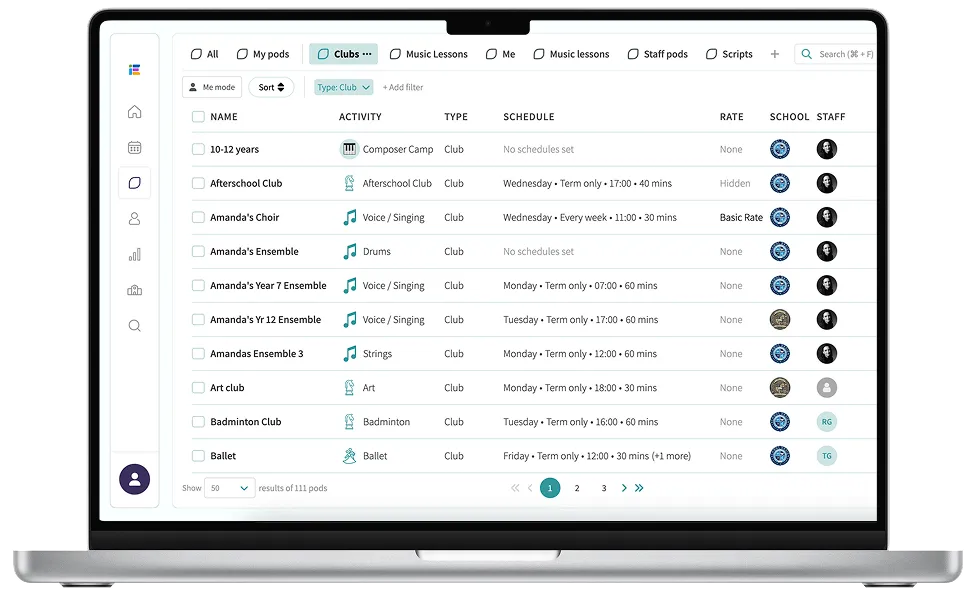Select the Badminton Club row checkbox
The width and height of the screenshot is (977, 594).
click(x=198, y=422)
